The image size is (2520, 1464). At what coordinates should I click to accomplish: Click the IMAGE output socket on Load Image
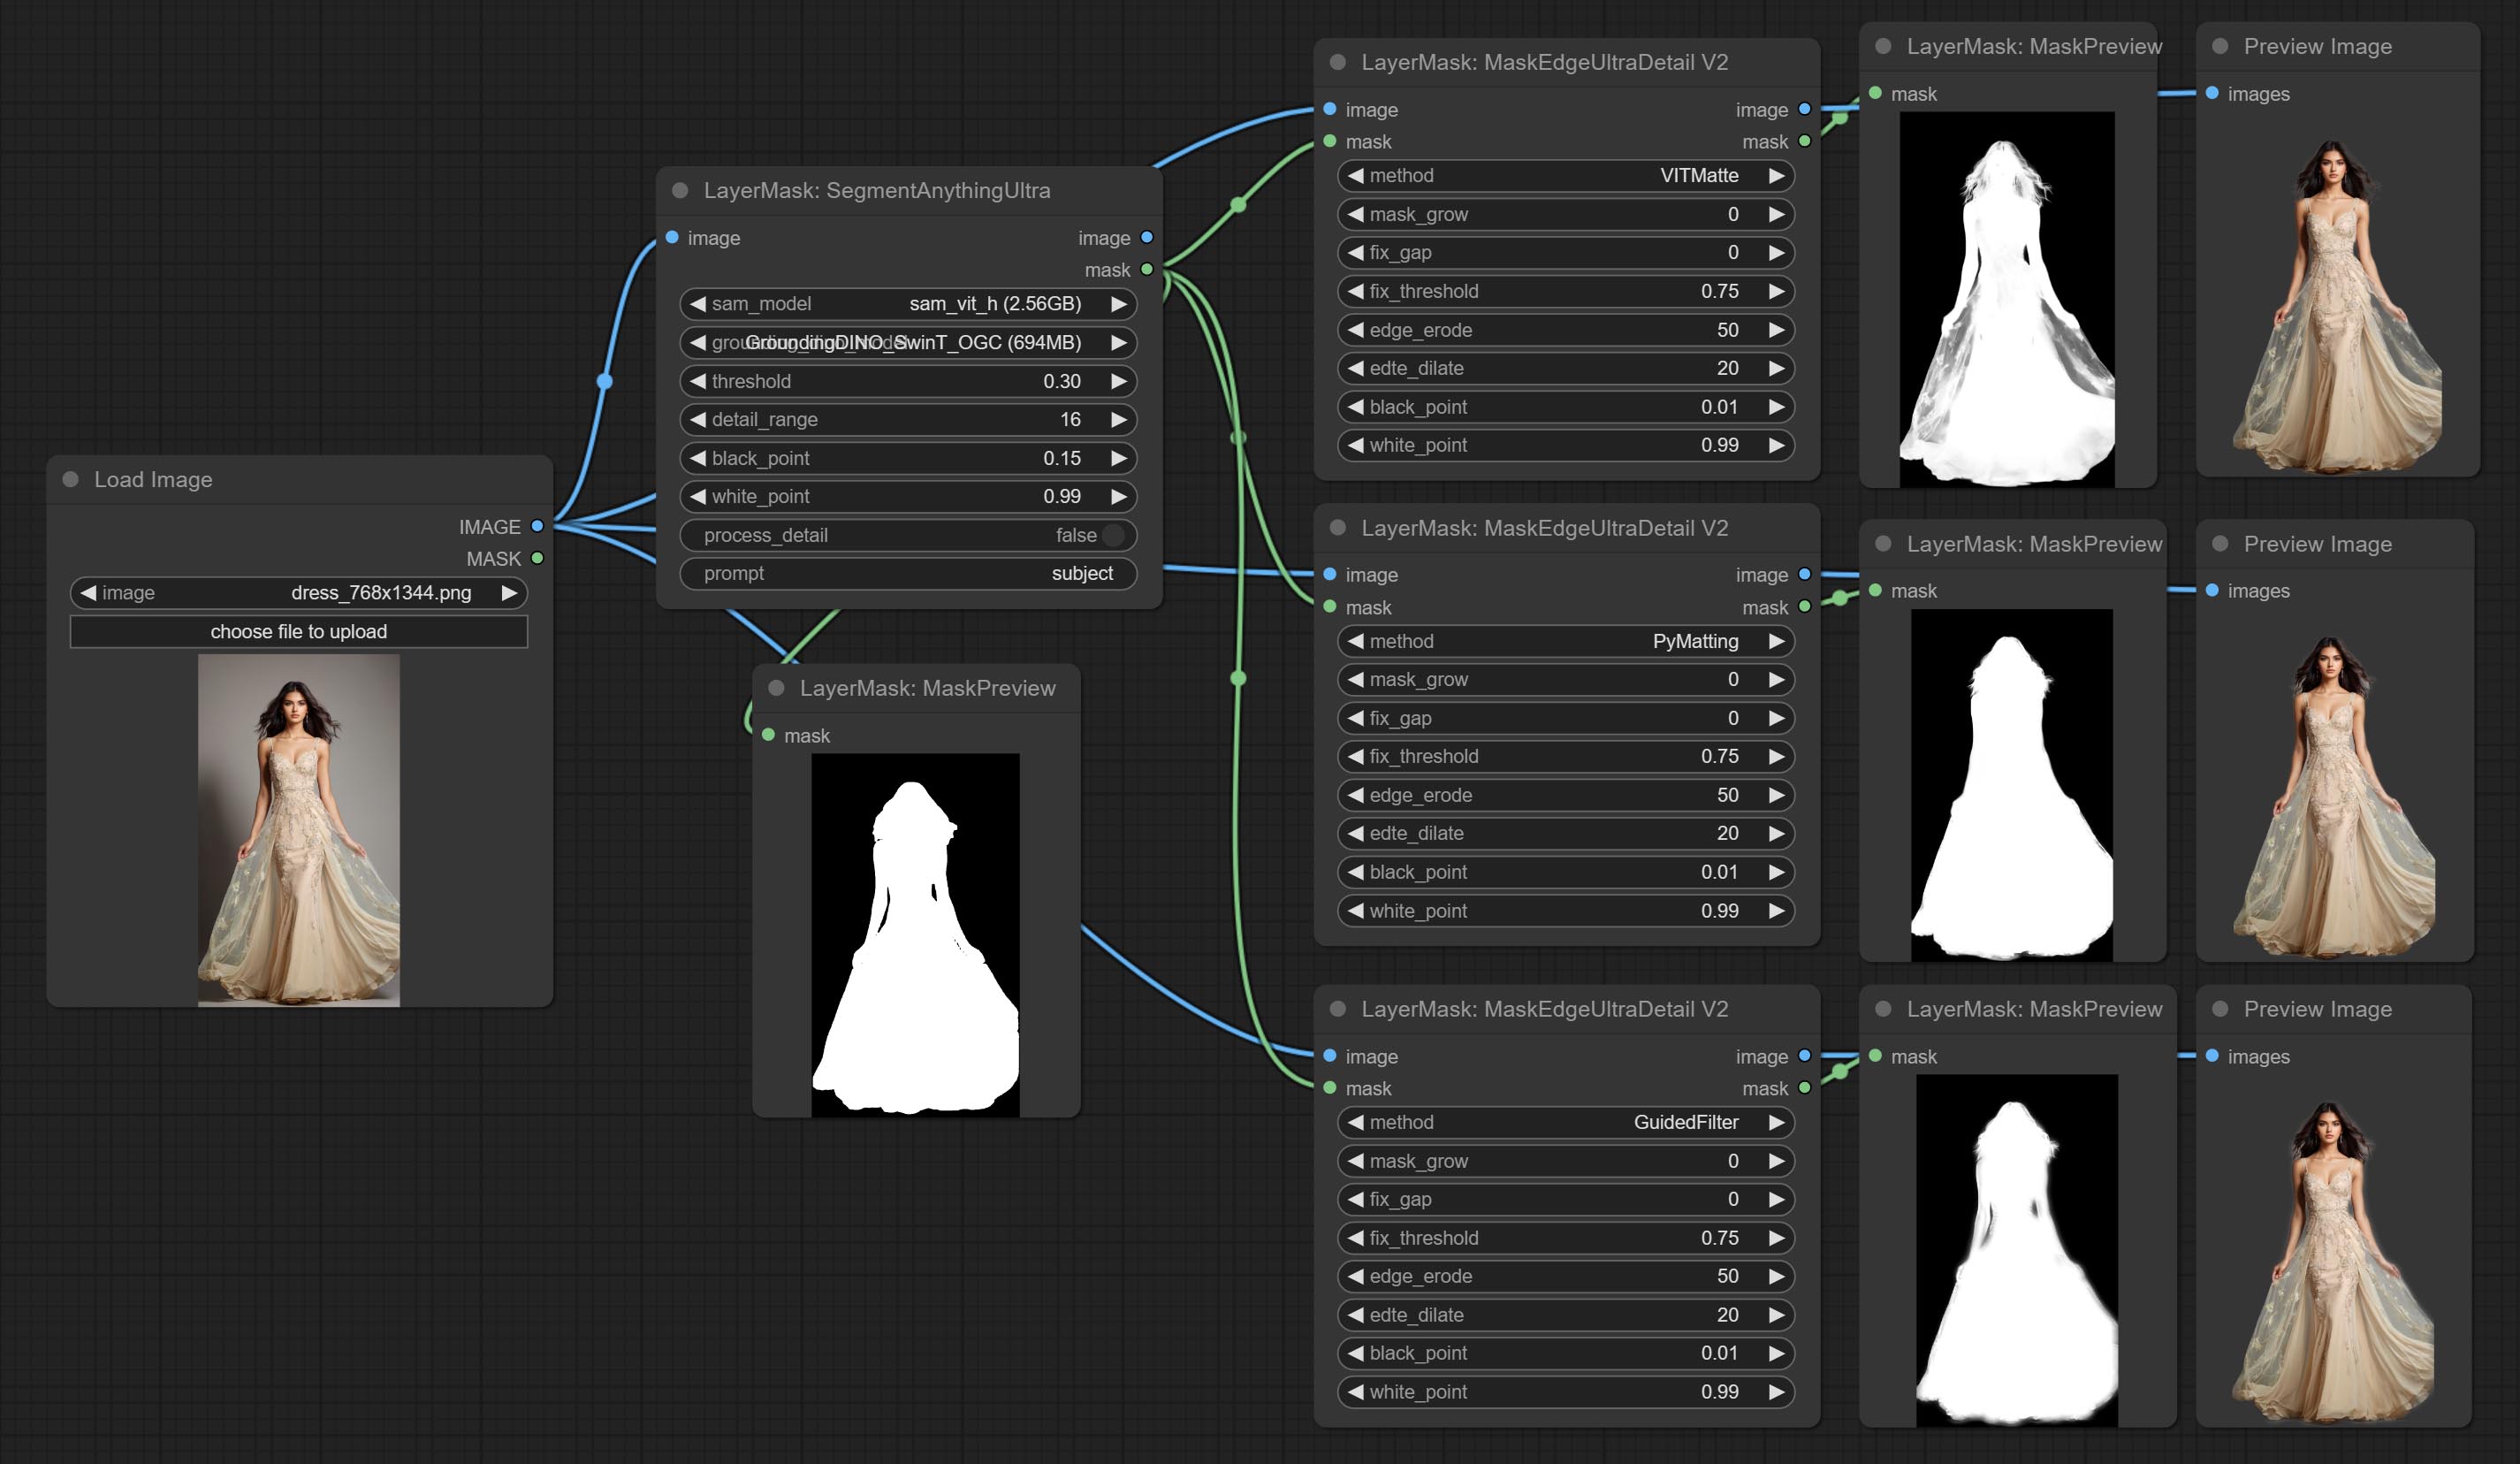pos(537,526)
